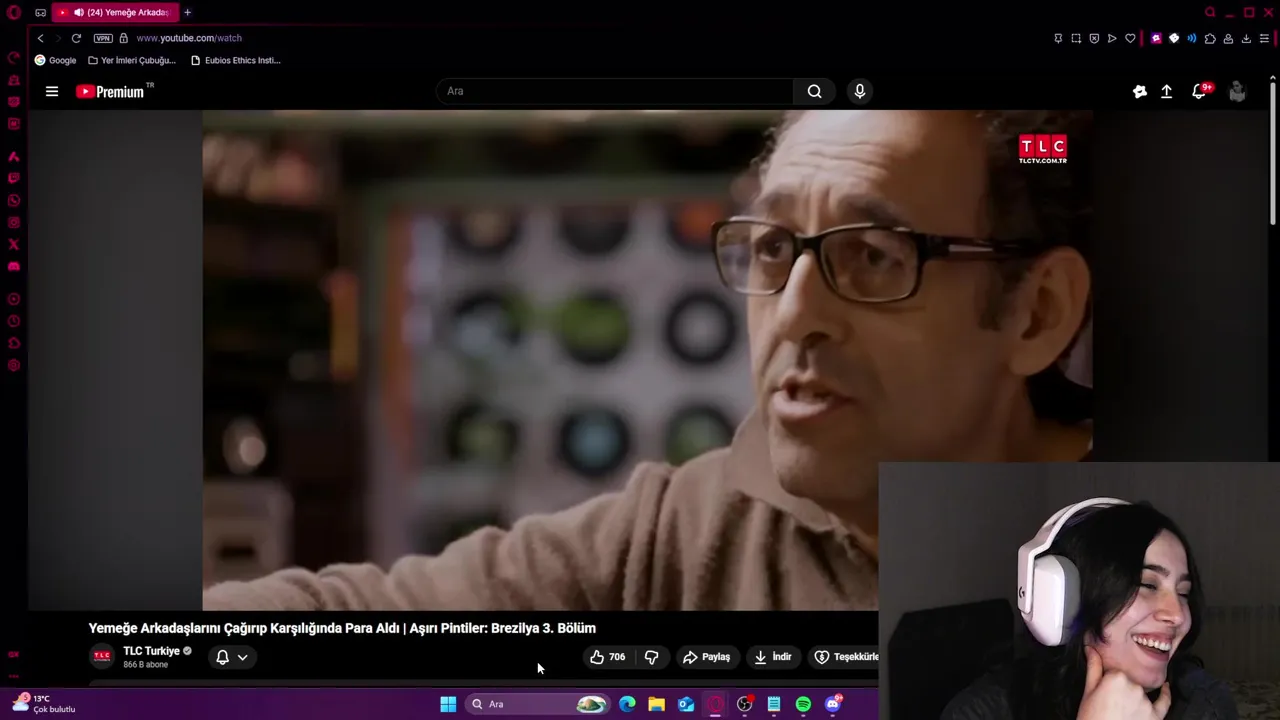Open the My Flow send icon
Image resolution: width=1280 pixels, height=720 pixels.
point(1112,38)
